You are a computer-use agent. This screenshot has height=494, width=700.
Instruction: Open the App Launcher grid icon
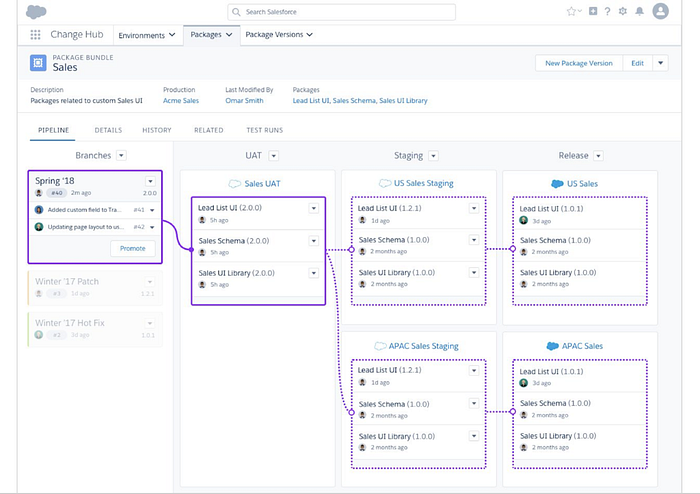(36, 35)
